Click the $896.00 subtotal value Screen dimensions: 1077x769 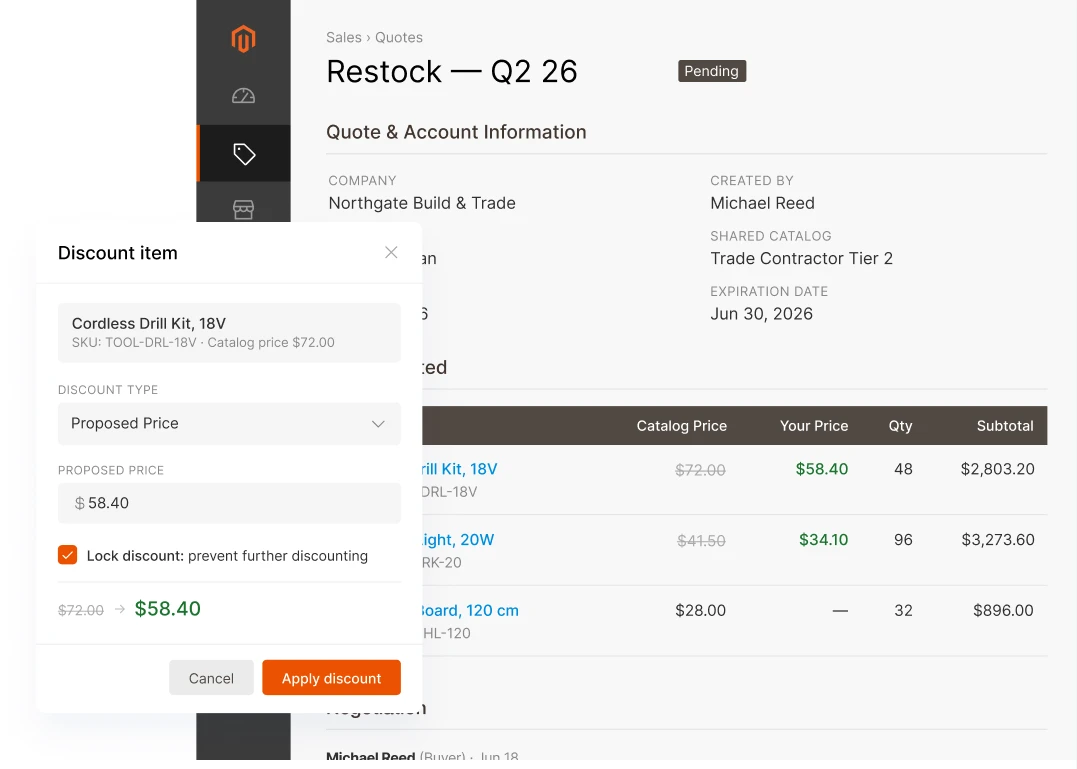[1003, 610]
